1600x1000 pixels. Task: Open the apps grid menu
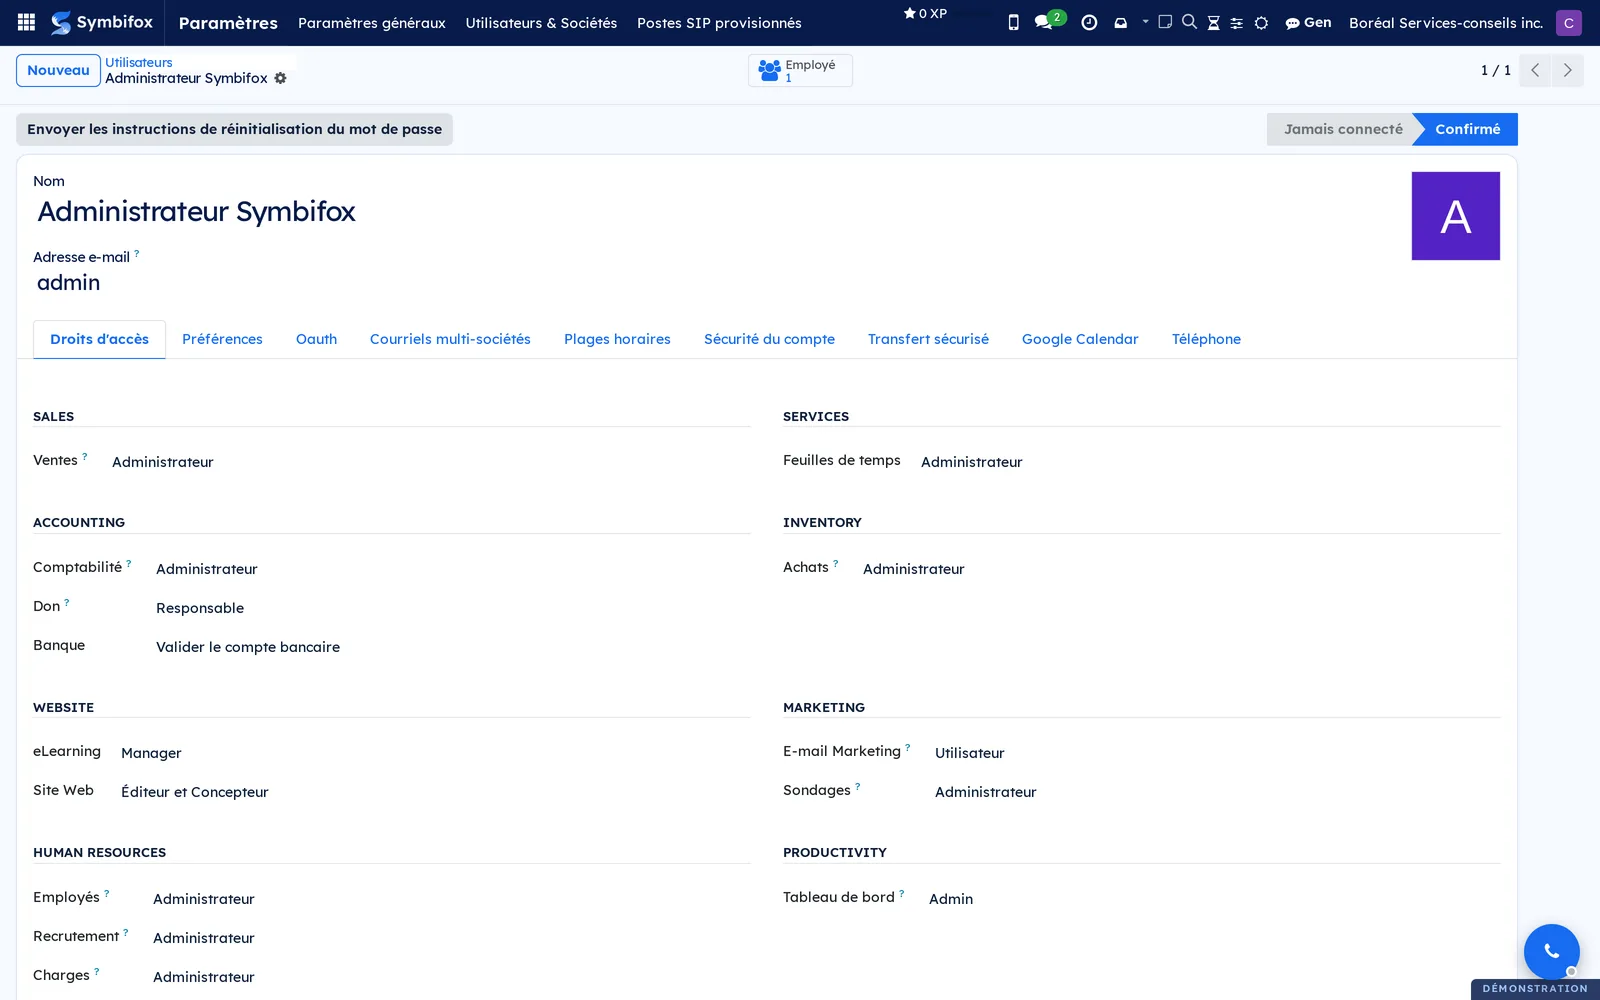click(27, 22)
